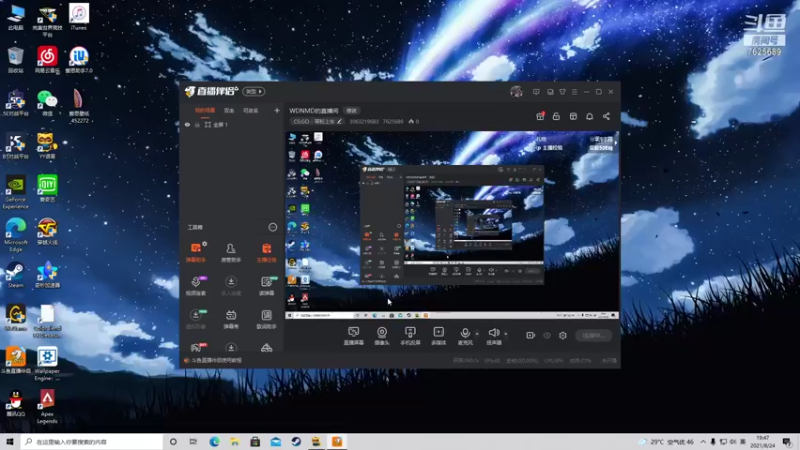Viewport: 800px width, 450px height.
Task: Open File Explorer from taskbar
Action: coord(235,441)
